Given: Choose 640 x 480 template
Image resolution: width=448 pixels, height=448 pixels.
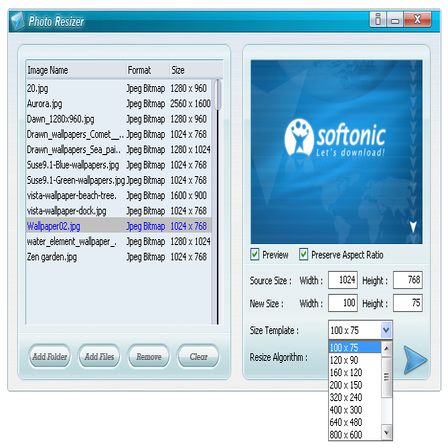Looking at the screenshot, I should [x=355, y=422].
